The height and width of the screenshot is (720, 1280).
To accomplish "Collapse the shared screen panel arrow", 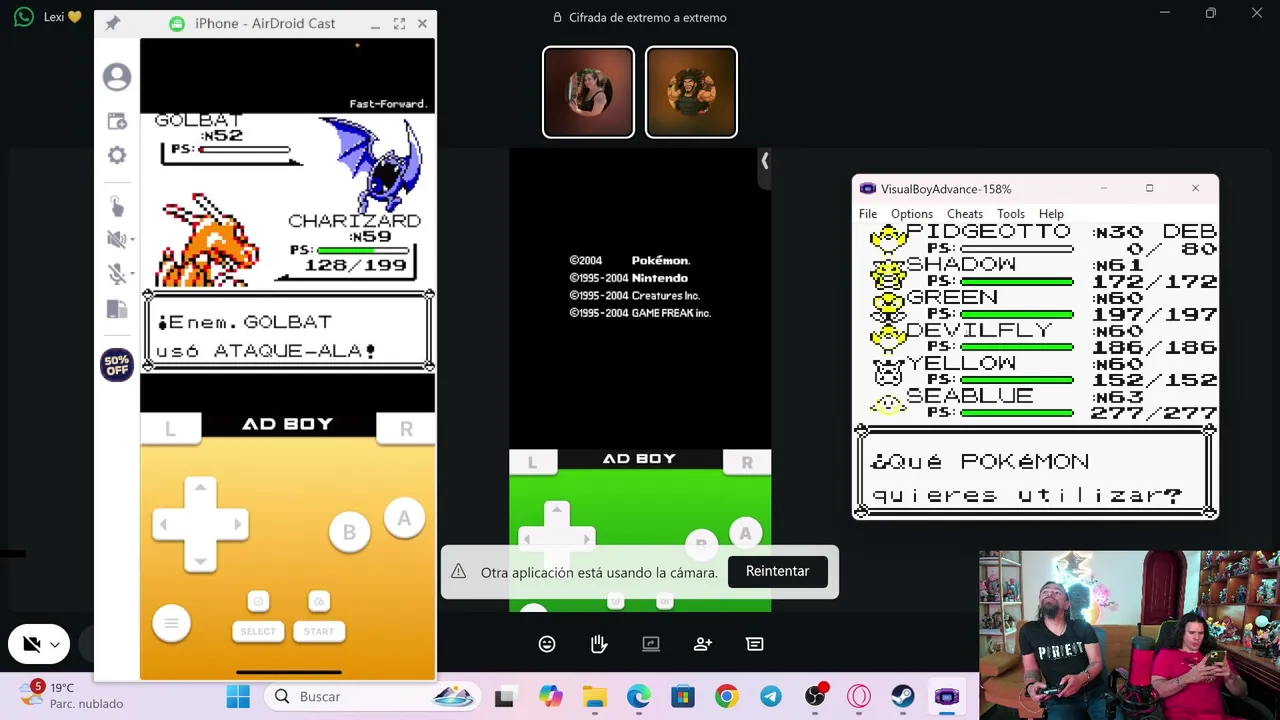I will tap(764, 160).
